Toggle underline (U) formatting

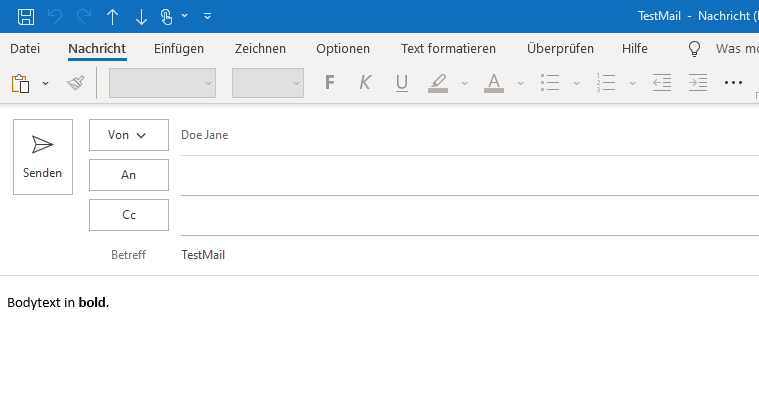coord(401,83)
